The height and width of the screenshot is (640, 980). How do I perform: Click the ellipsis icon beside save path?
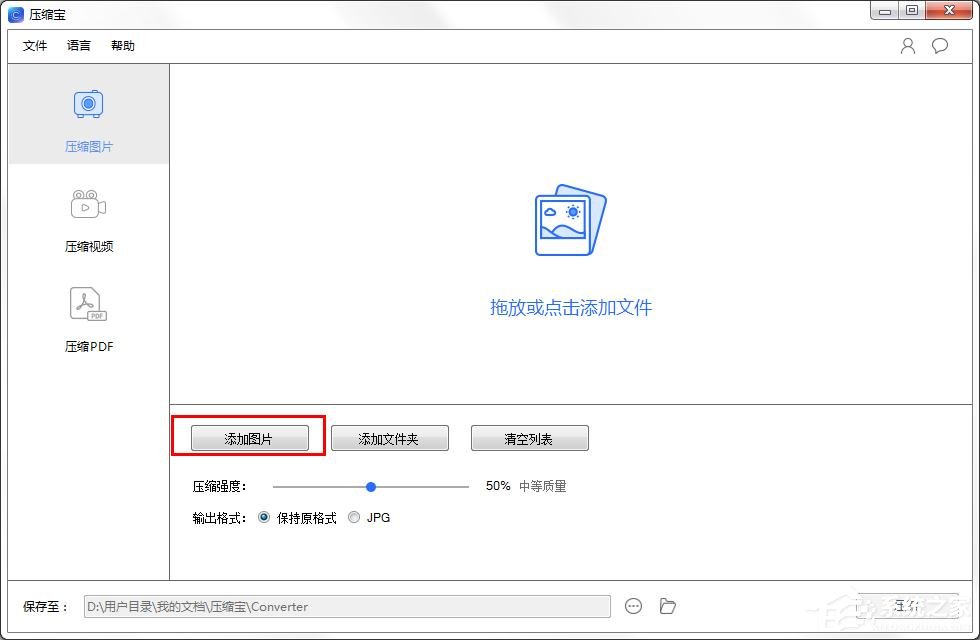click(634, 606)
